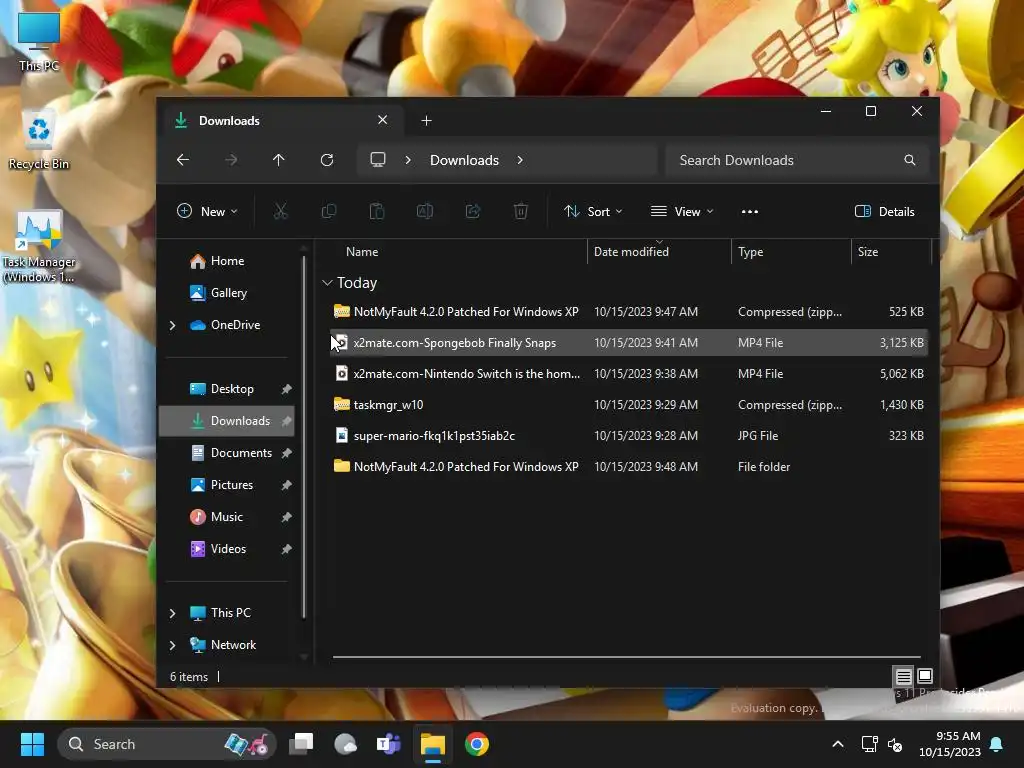The height and width of the screenshot is (768, 1024).
Task: Expand Network tree node
Action: tap(172, 645)
